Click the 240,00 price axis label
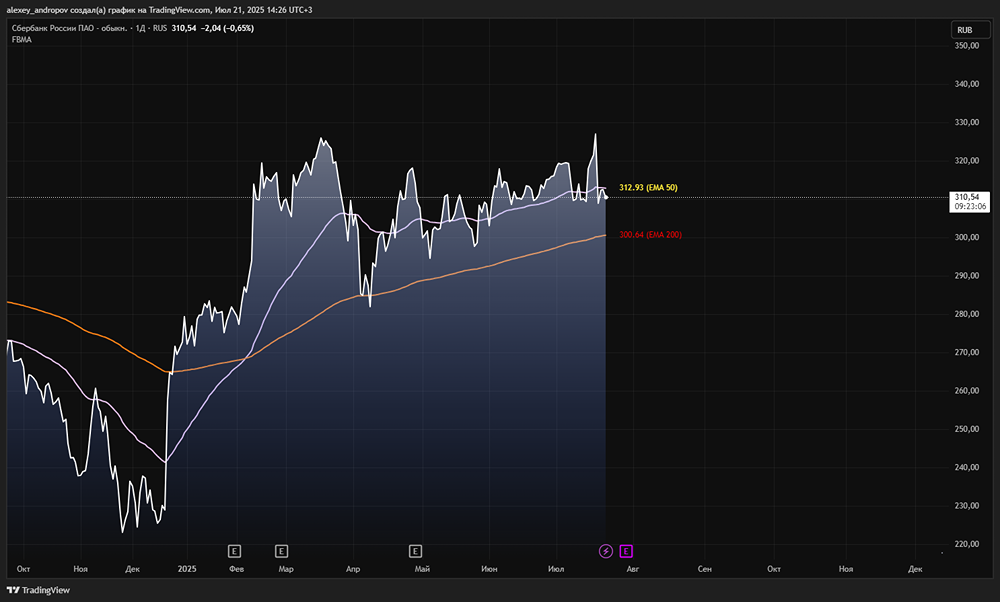Viewport: 1000px width, 602px height. pos(966,467)
